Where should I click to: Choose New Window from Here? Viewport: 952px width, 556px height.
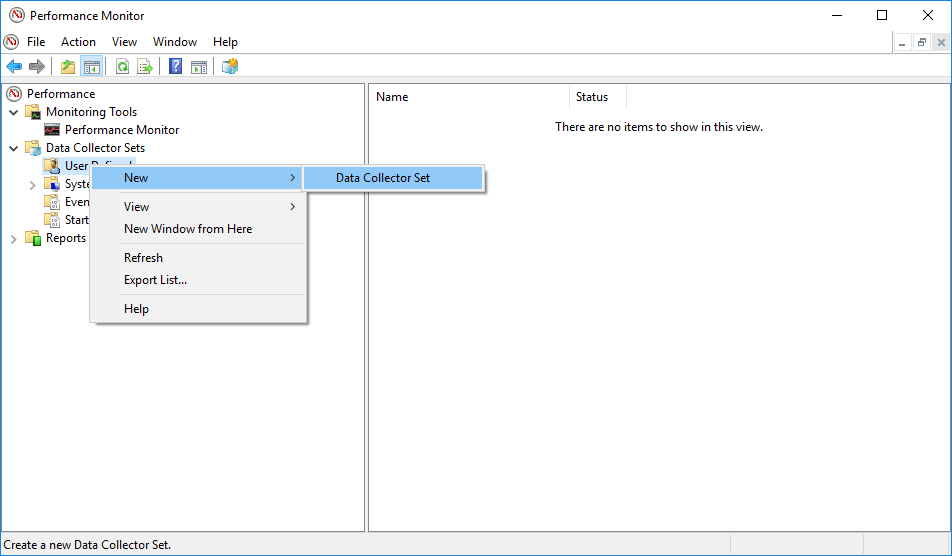pos(198,229)
